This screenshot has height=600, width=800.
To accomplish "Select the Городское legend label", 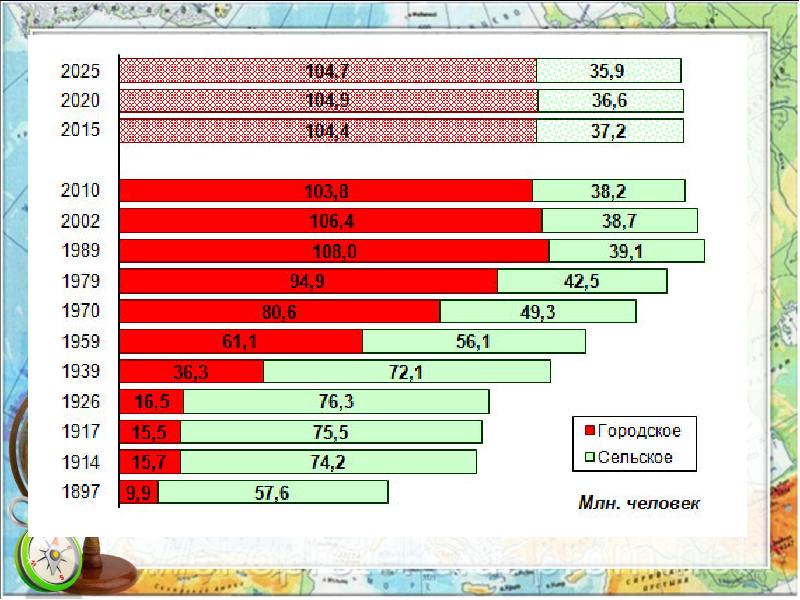I will pos(639,431).
